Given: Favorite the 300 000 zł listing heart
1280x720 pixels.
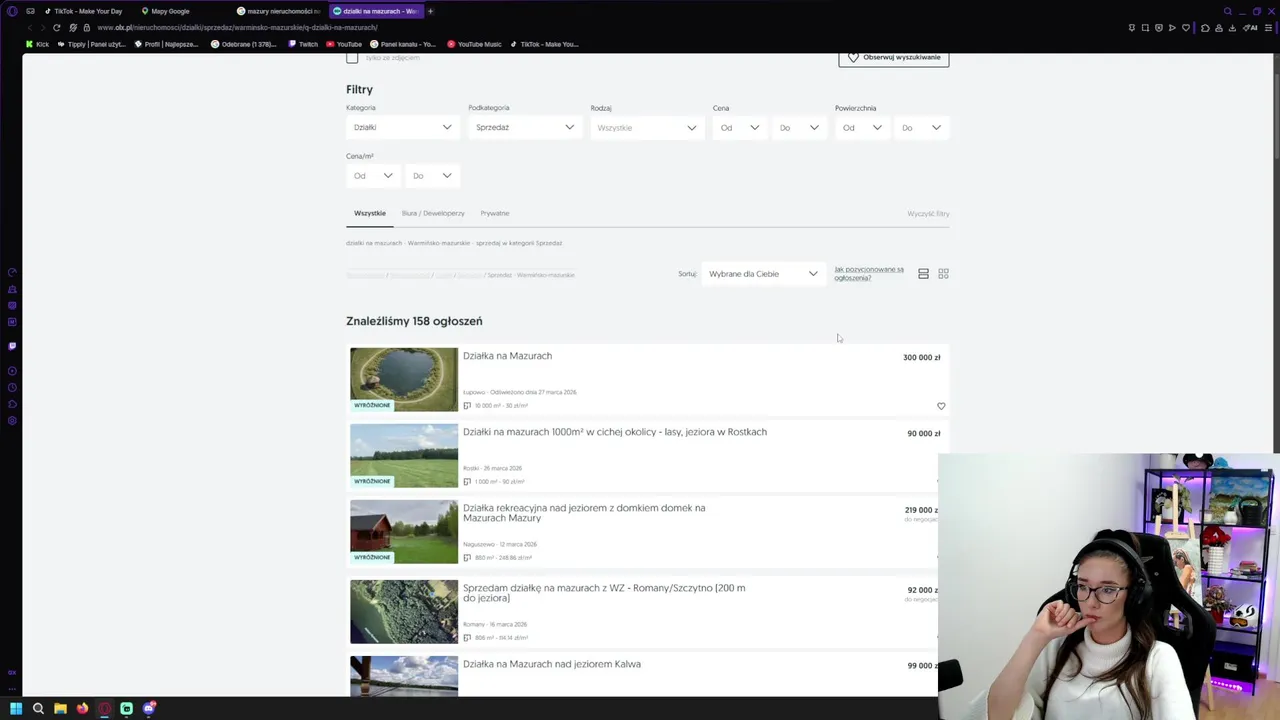Looking at the screenshot, I should point(941,406).
